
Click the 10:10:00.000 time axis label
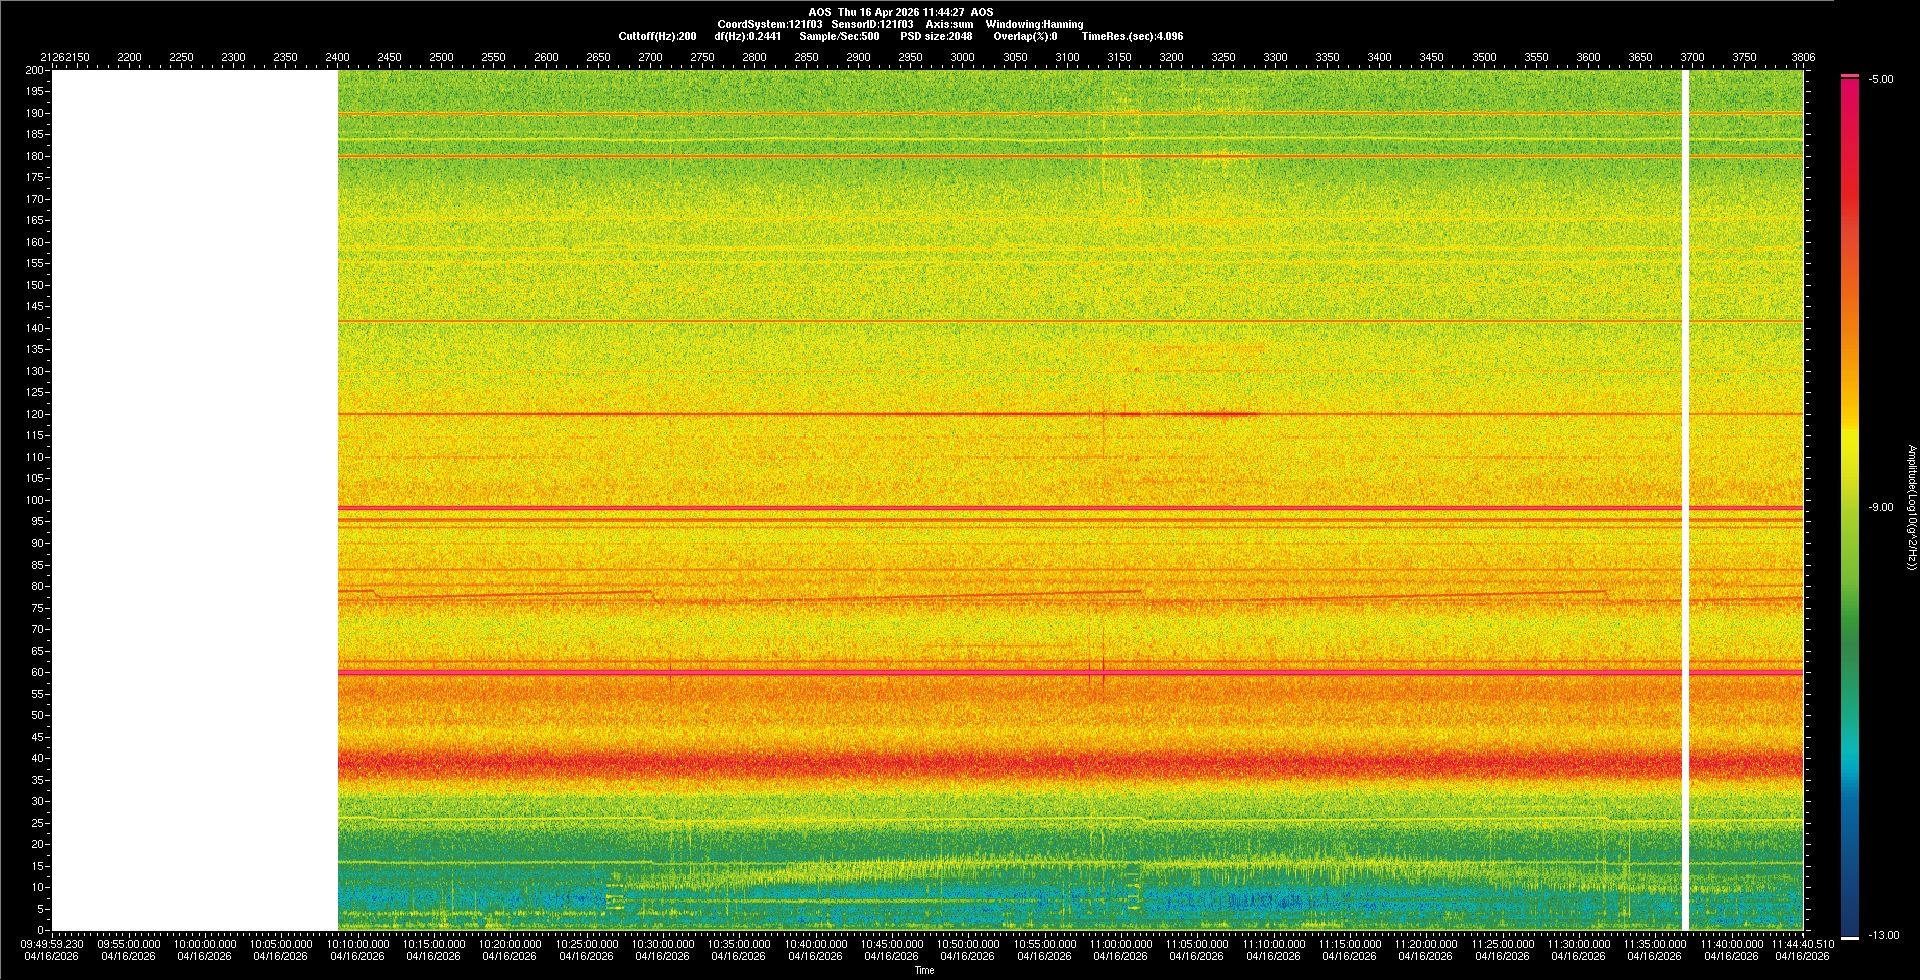357,944
